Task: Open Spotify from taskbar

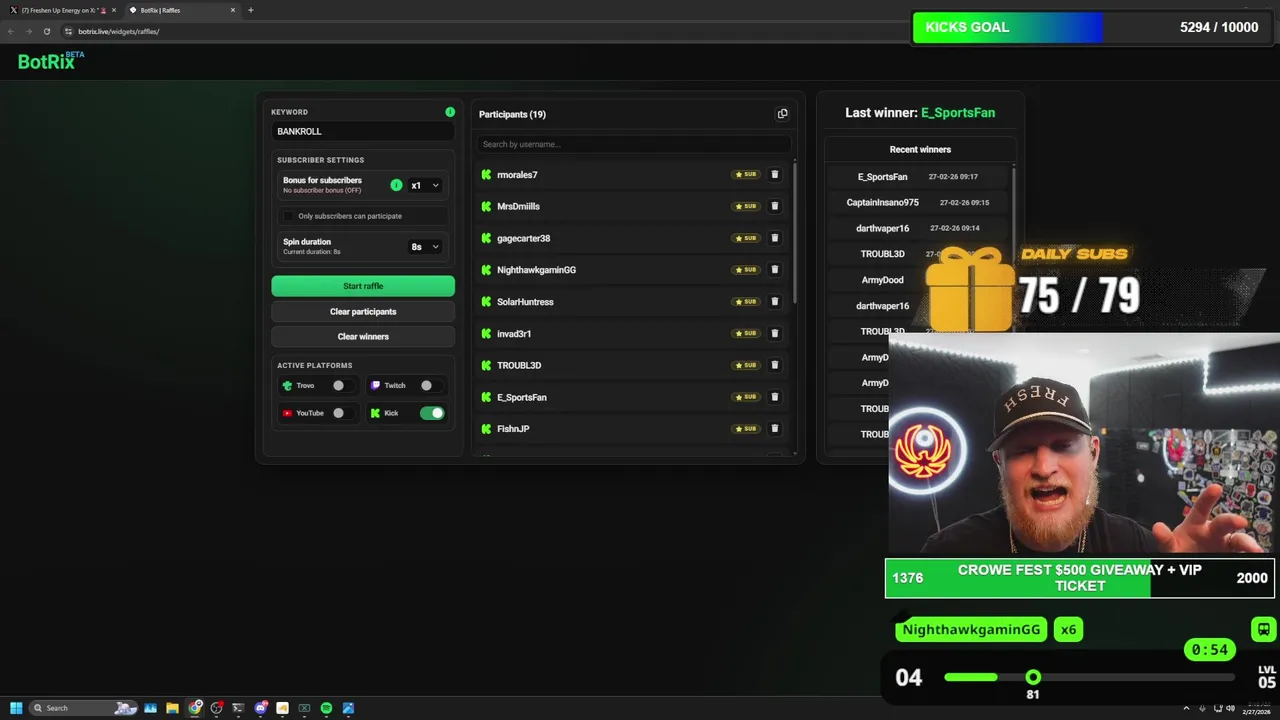Action: pos(326,708)
